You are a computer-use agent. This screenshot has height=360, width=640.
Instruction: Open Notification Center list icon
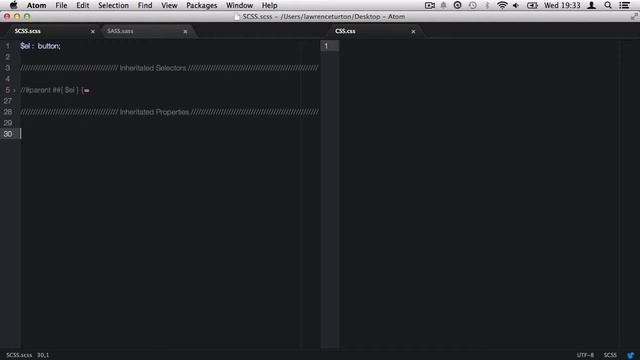point(624,5)
